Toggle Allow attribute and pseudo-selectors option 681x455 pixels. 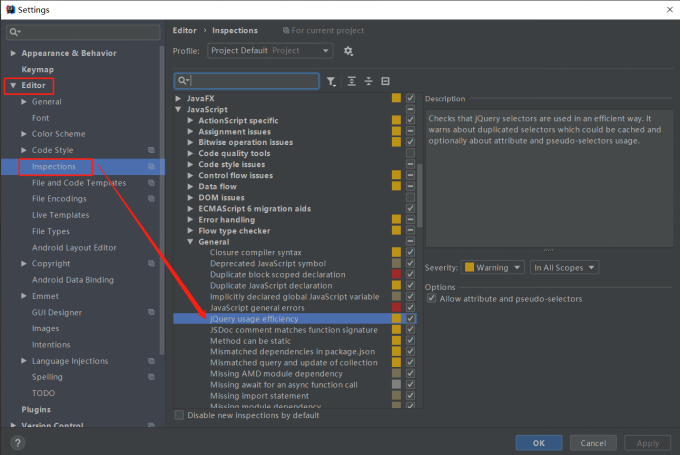pyautogui.click(x=431, y=298)
